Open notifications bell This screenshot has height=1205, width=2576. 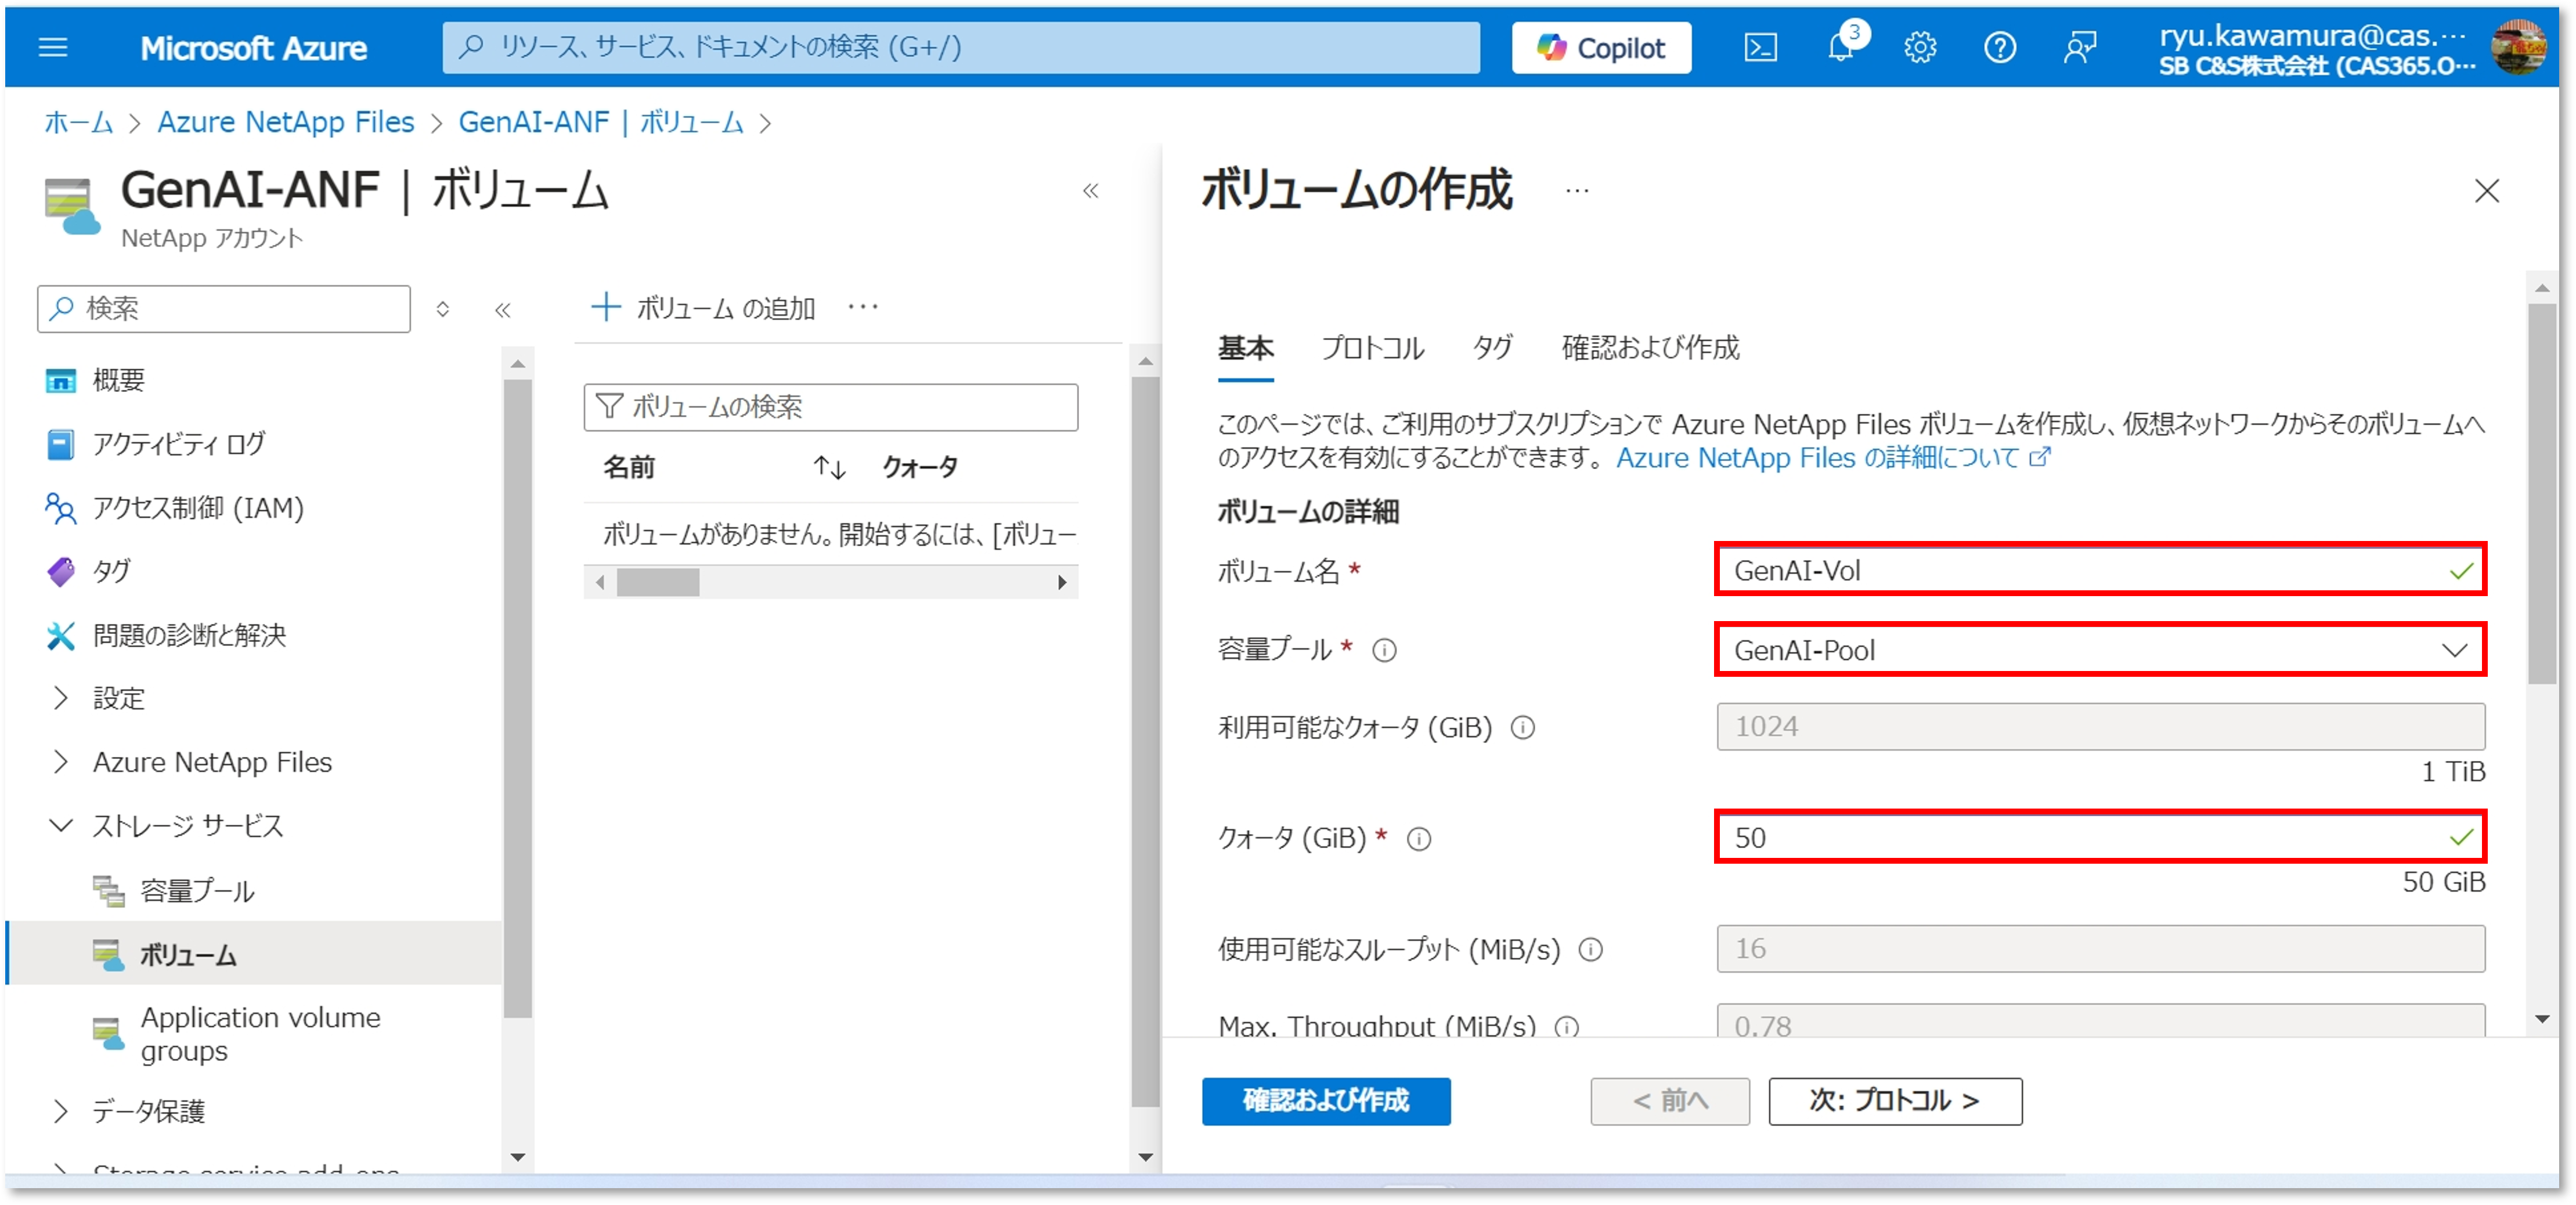click(1841, 47)
